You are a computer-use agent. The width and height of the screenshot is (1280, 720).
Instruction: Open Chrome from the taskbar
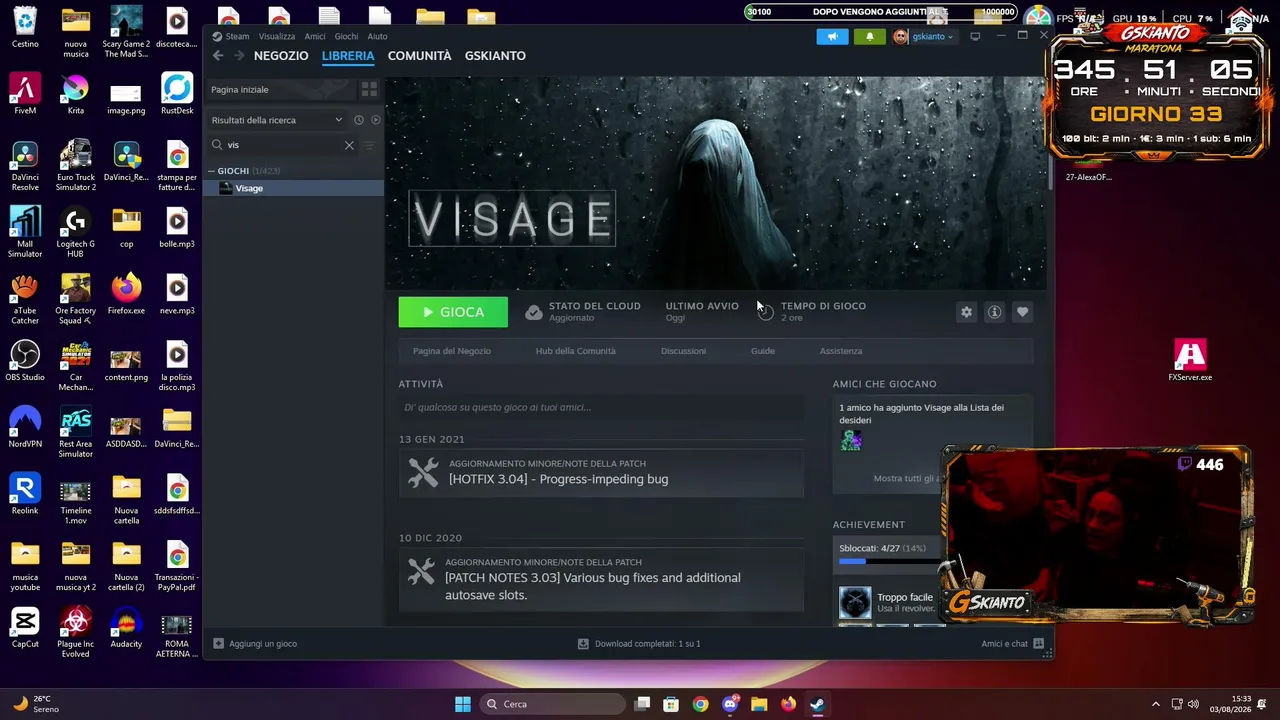click(x=700, y=704)
